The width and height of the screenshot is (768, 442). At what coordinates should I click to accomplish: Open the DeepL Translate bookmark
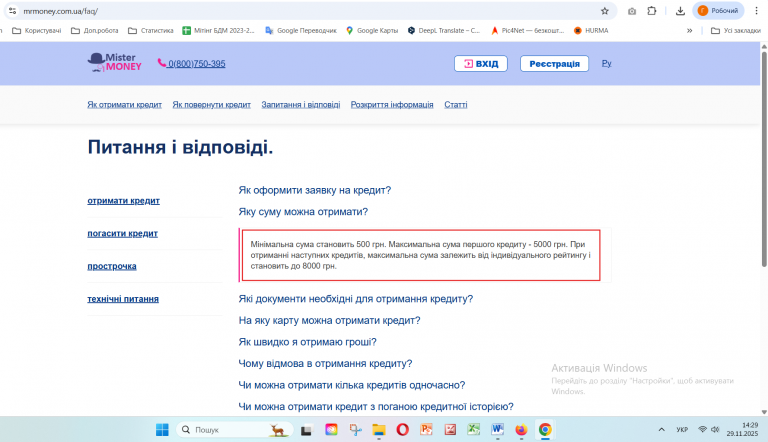[x=444, y=30]
